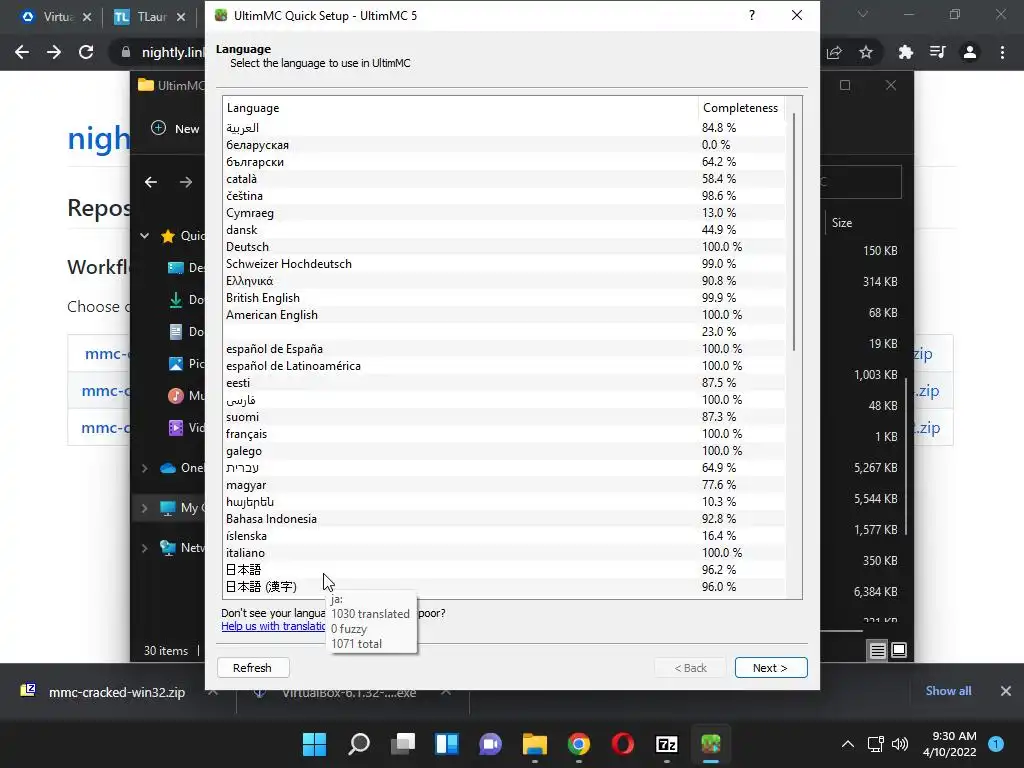Select the Deutsch language row
This screenshot has height=768, width=1024.
[x=504, y=247]
